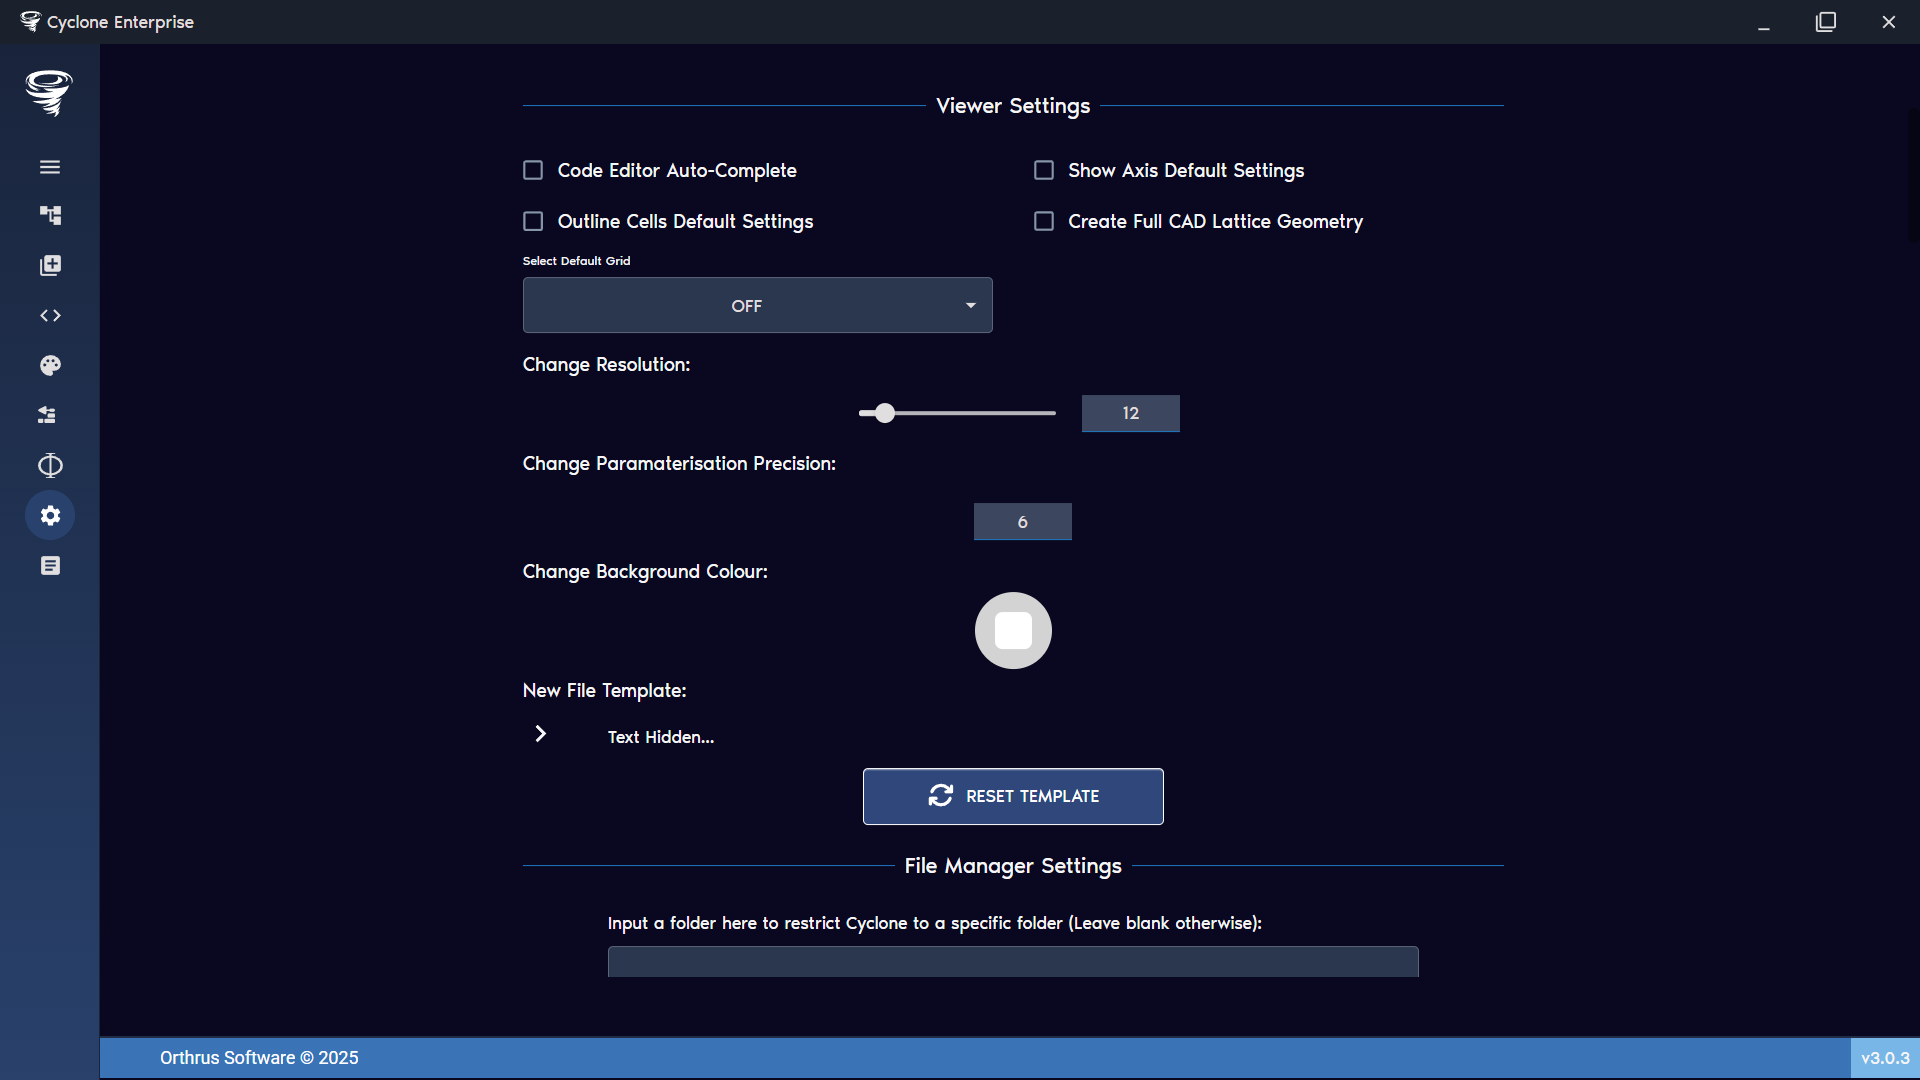
Task: Enable Show Axis Default Settings
Action: [1044, 170]
